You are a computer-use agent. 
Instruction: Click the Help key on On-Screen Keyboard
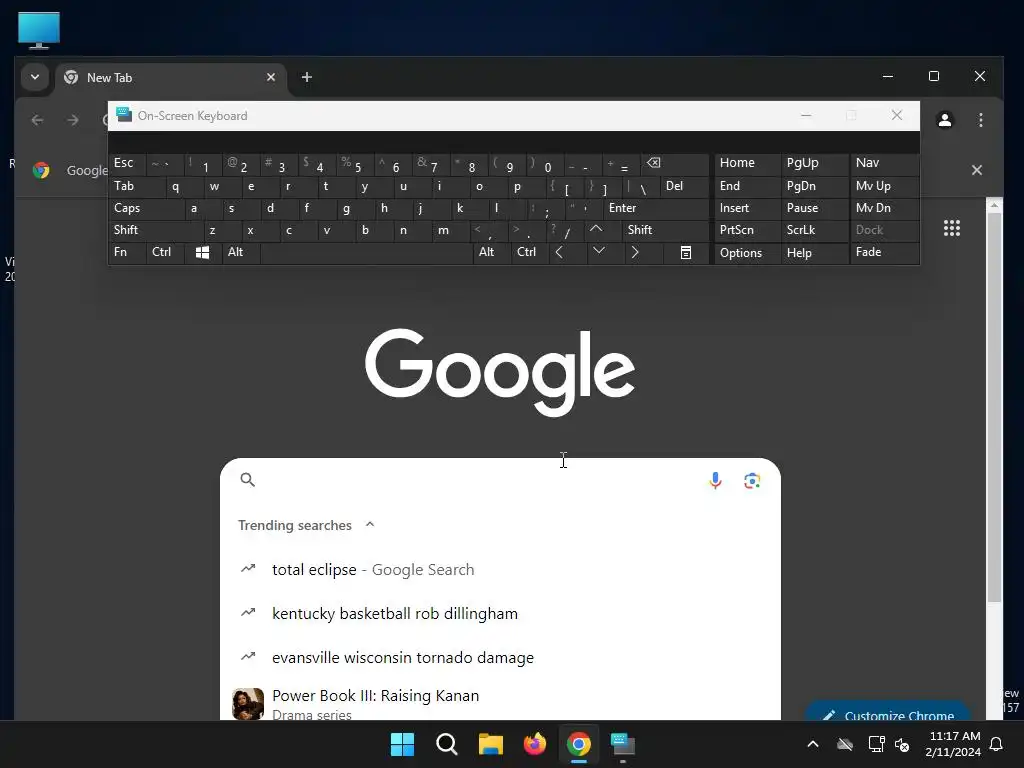point(815,253)
